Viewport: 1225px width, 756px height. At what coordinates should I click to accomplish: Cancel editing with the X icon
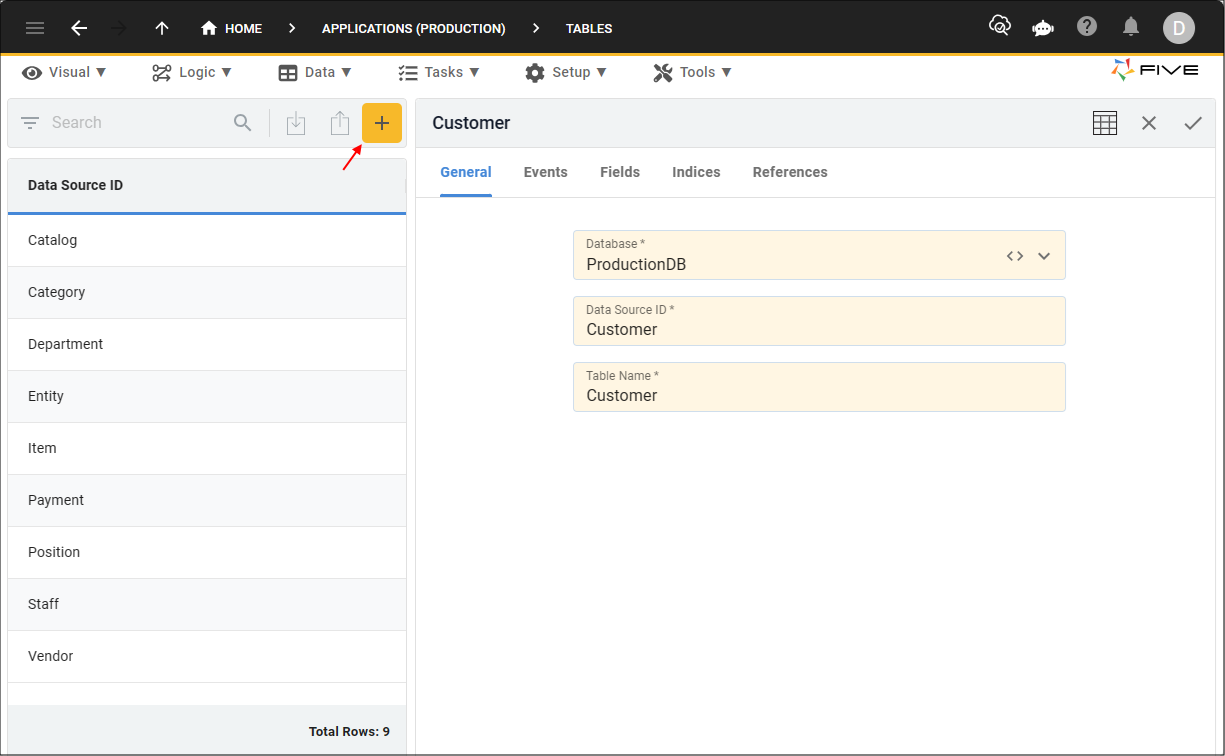1149,123
